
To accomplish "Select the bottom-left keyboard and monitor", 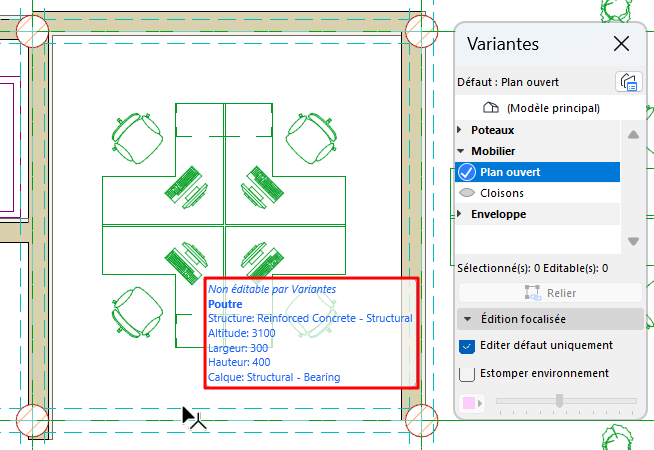I will click(186, 263).
